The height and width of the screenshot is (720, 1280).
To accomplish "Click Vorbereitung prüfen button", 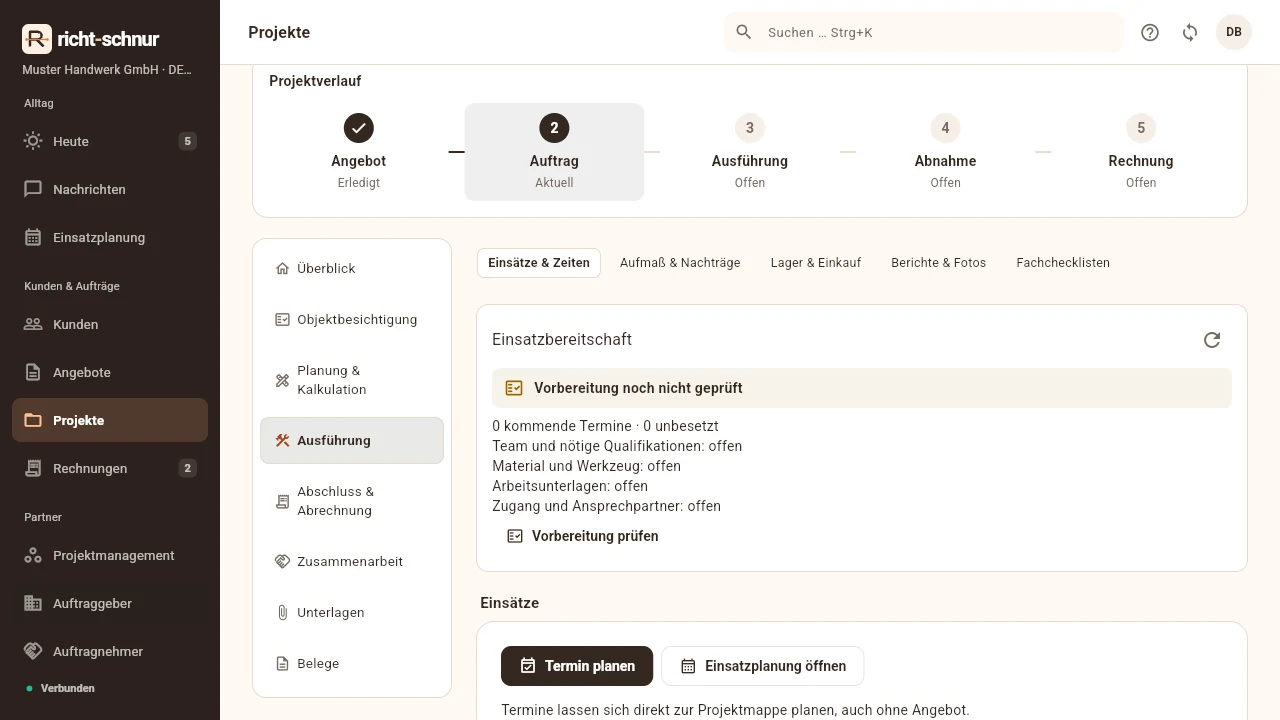I will click(582, 536).
